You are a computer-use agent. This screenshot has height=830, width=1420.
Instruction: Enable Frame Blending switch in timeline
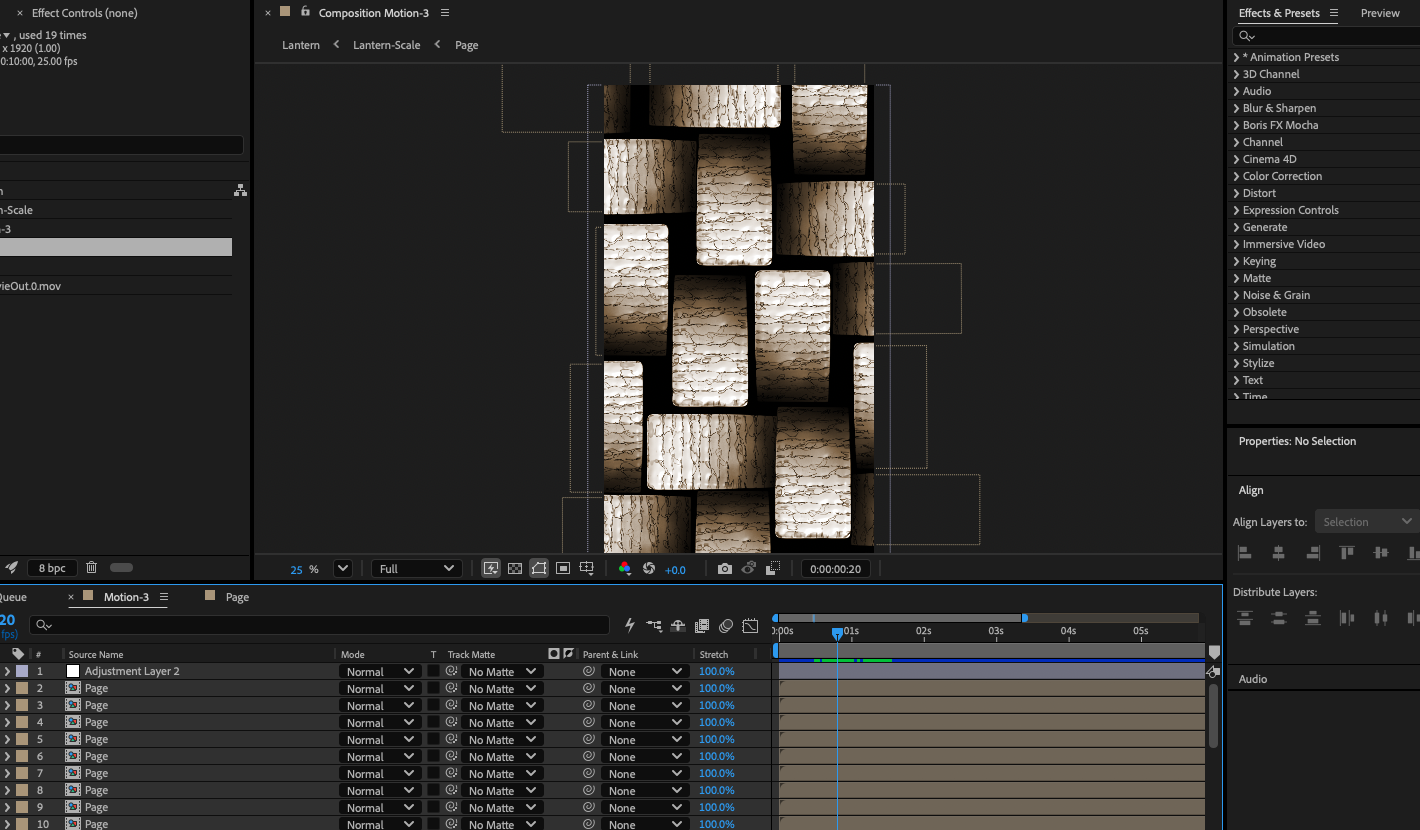pyautogui.click(x=702, y=625)
